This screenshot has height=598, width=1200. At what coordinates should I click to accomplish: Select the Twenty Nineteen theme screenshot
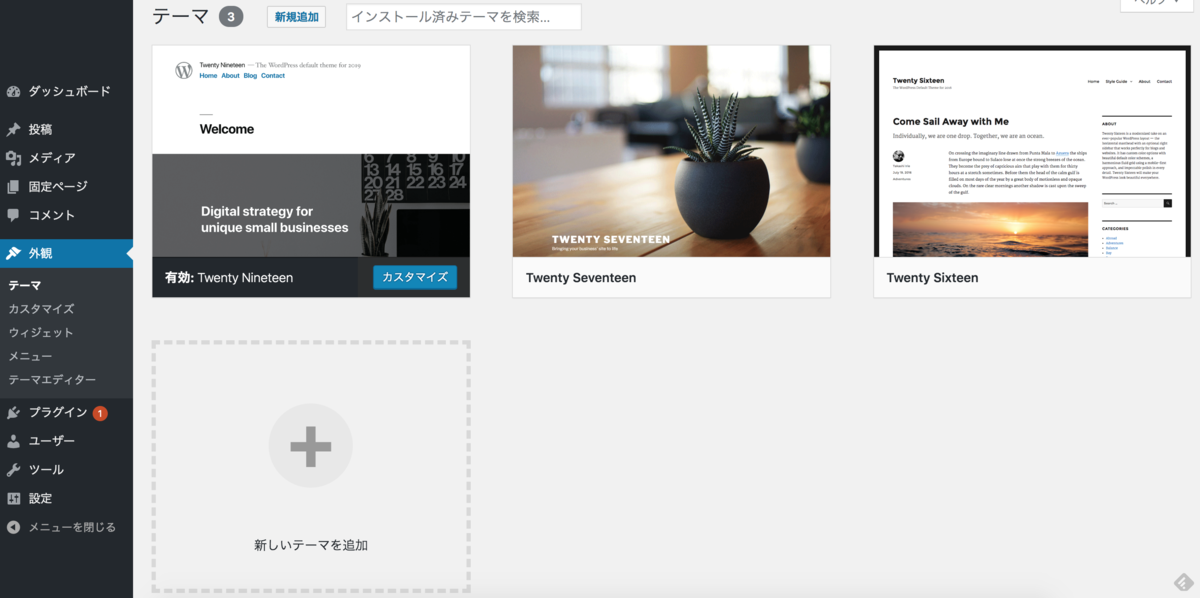pos(311,151)
